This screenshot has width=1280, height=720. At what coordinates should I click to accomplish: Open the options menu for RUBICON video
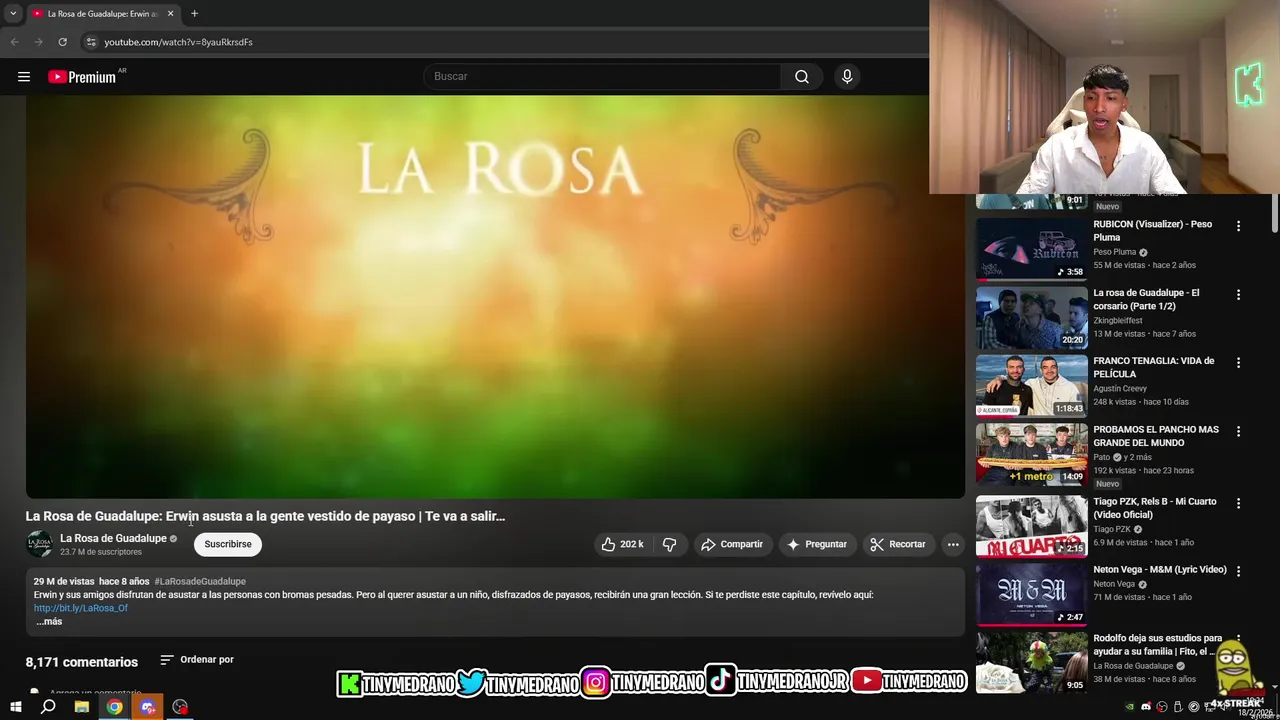pyautogui.click(x=1238, y=227)
